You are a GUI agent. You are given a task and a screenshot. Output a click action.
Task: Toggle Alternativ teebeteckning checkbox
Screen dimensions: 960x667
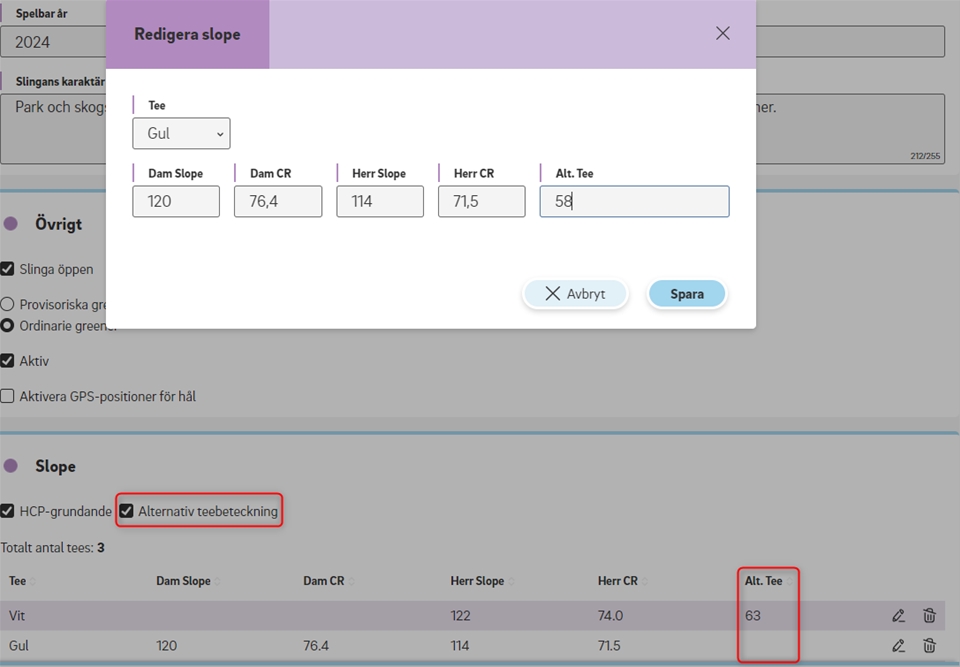click(126, 511)
